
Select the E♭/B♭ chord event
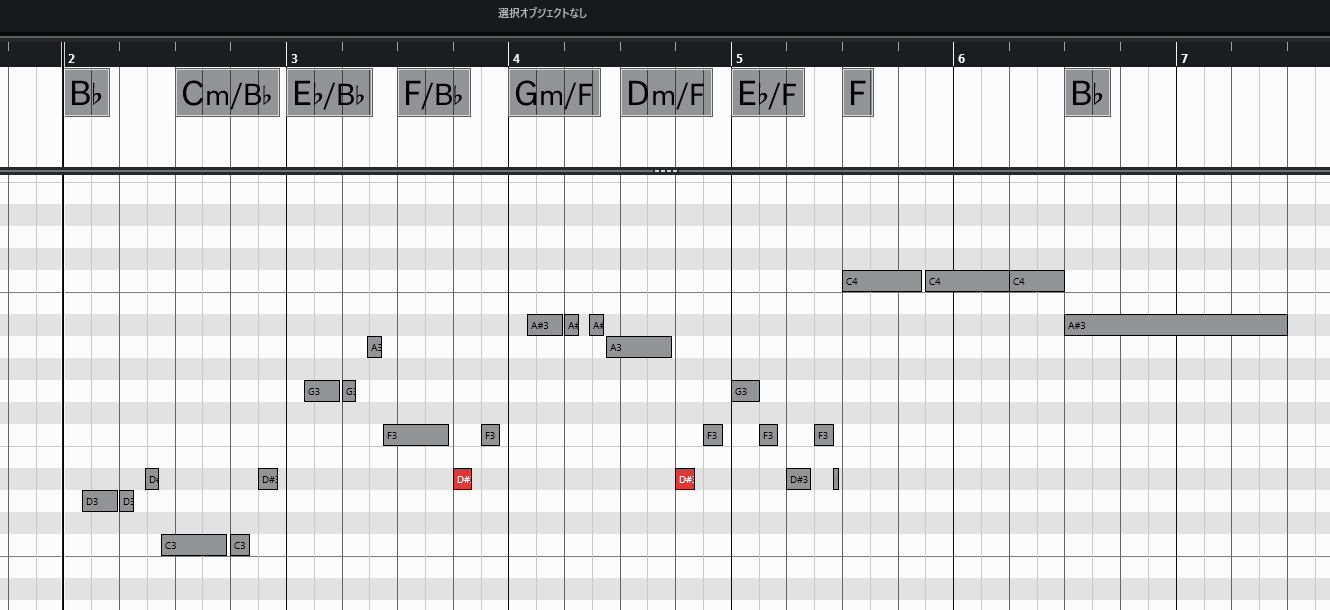[x=329, y=93]
